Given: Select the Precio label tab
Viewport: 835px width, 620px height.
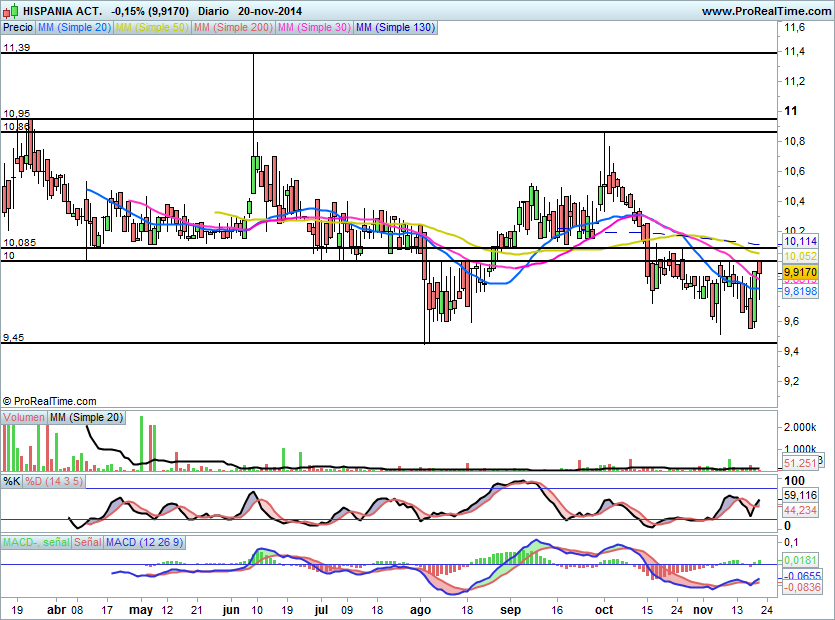Looking at the screenshot, I should point(18,27).
